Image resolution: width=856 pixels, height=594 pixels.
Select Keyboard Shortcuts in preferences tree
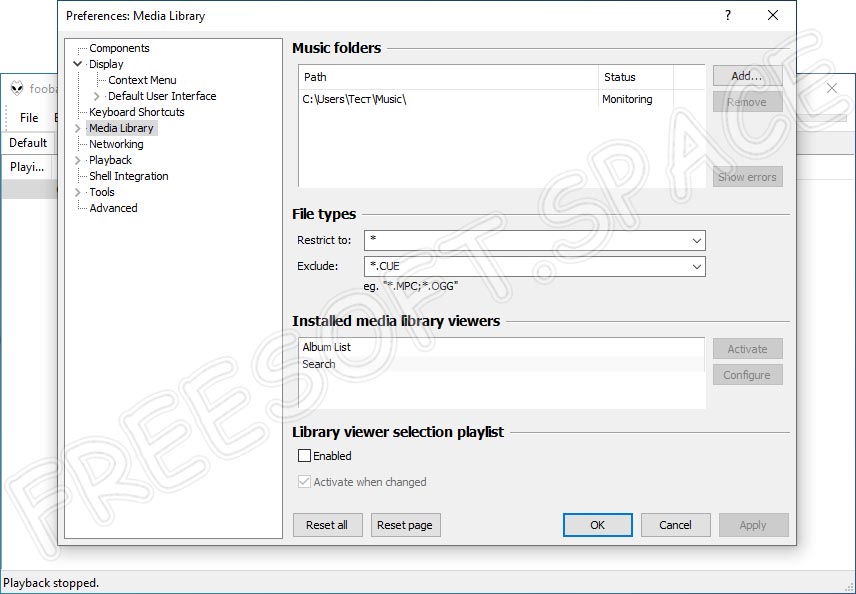[x=136, y=112]
